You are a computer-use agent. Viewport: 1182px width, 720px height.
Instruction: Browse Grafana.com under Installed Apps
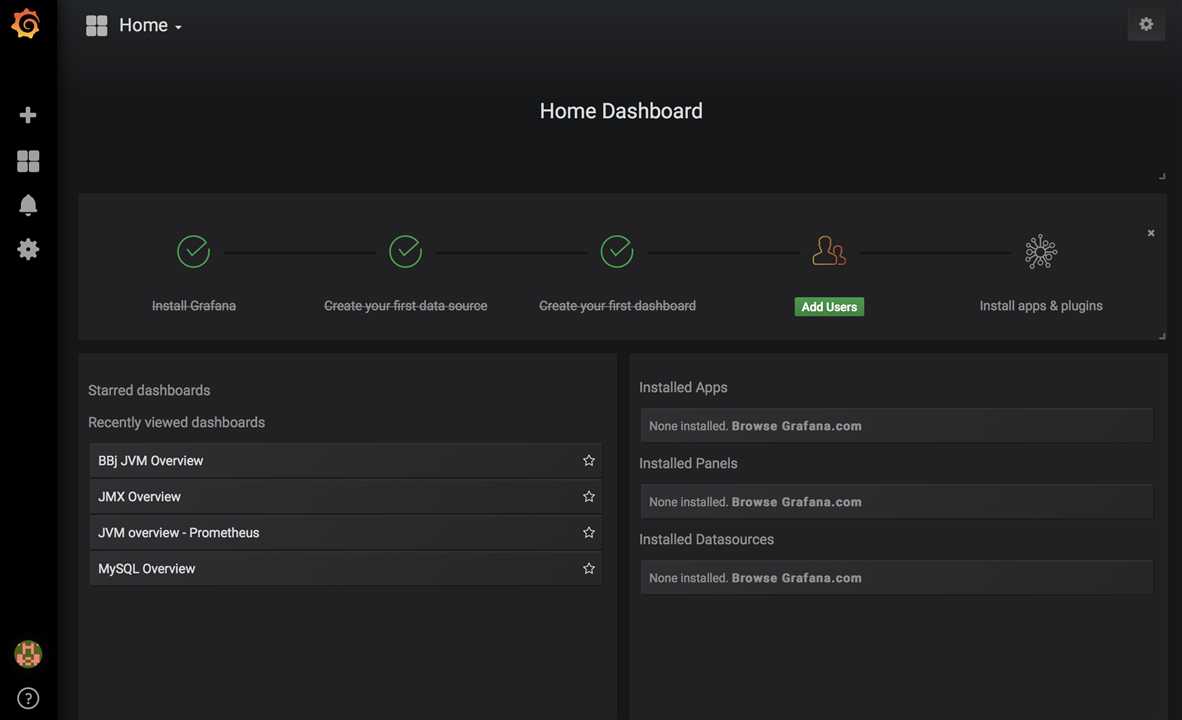[796, 426]
